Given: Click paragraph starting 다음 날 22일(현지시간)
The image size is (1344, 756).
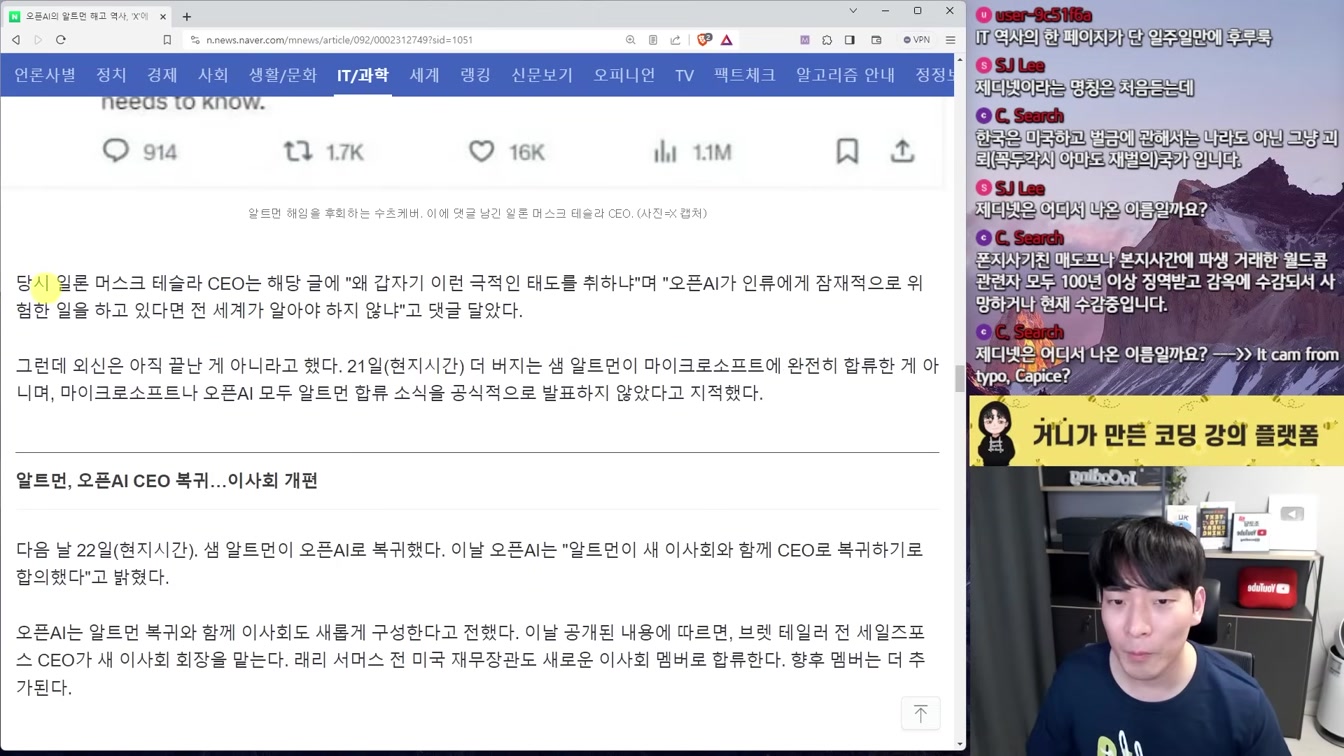Looking at the screenshot, I should [x=470, y=563].
